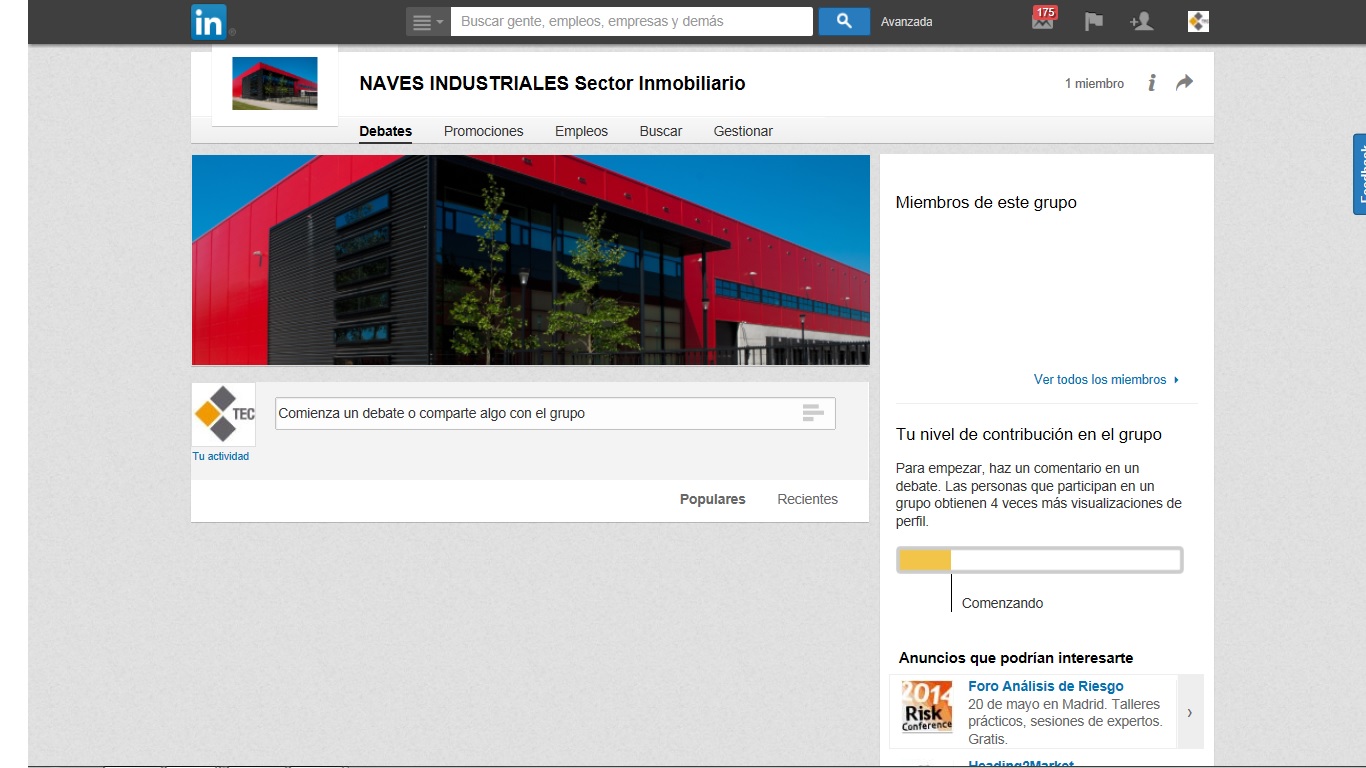Click the LinkedIn logo in header
This screenshot has height=768, width=1366.
pos(209,21)
